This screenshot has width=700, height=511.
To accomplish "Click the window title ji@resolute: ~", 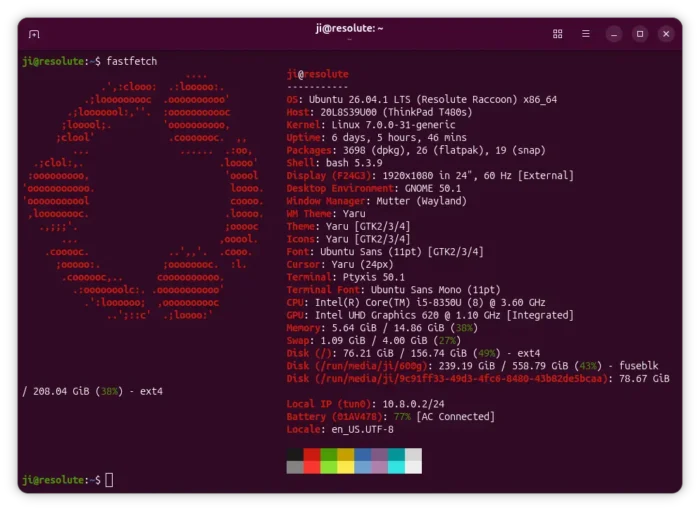I will [350, 29].
